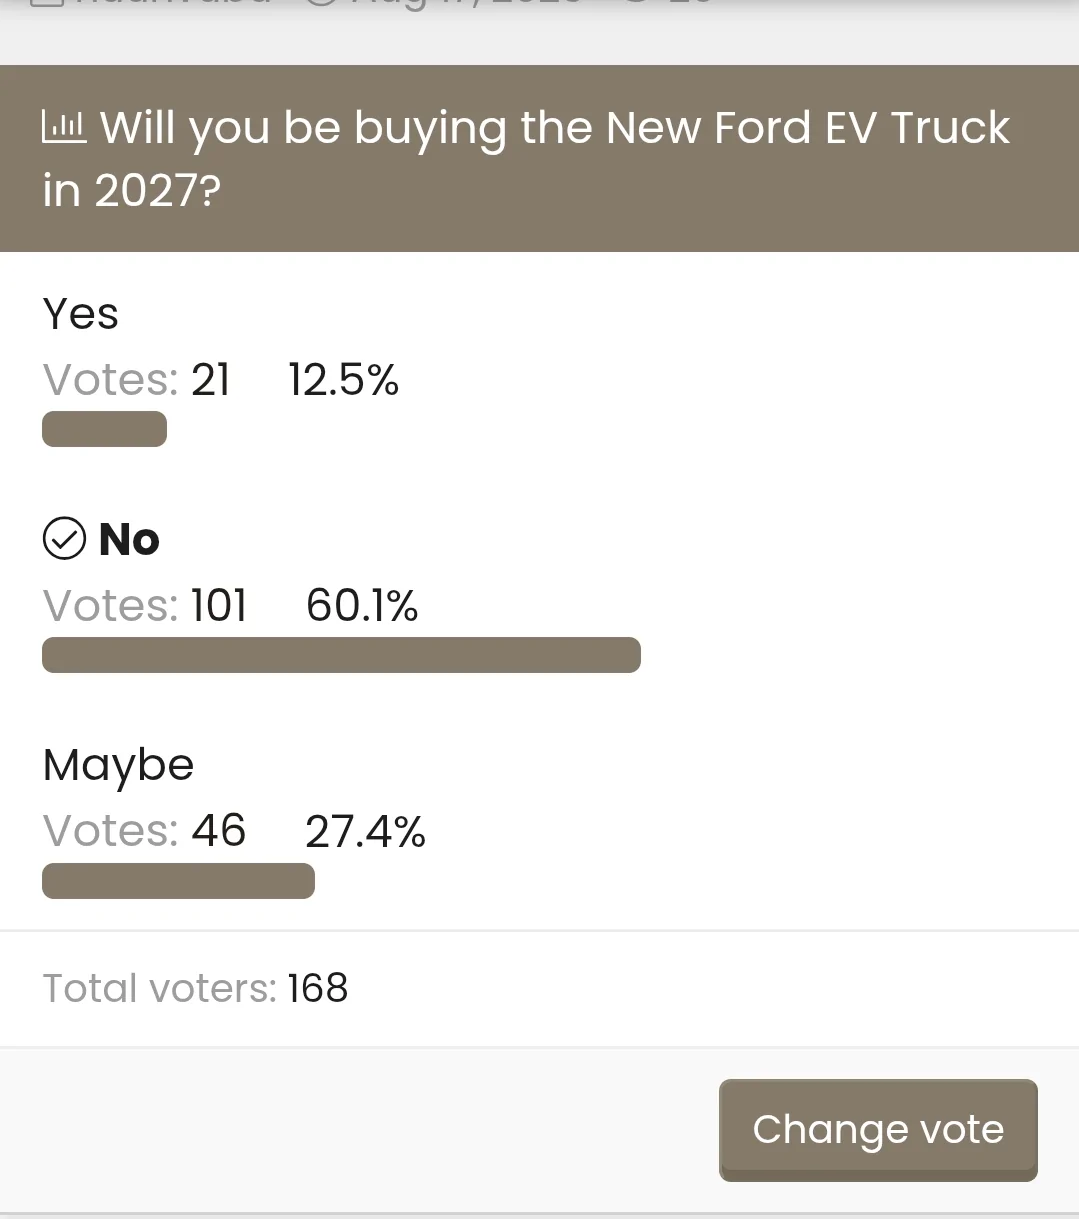Click the Yes results progress bar
Viewport: 1079px width, 1219px height.
(x=104, y=429)
